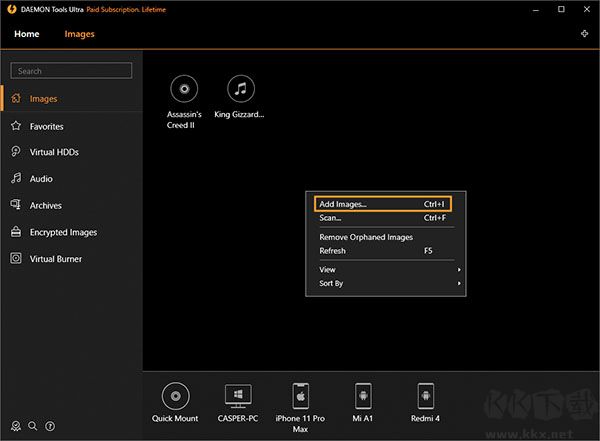Click the help question mark icon
This screenshot has height=441, width=600.
[x=50, y=426]
